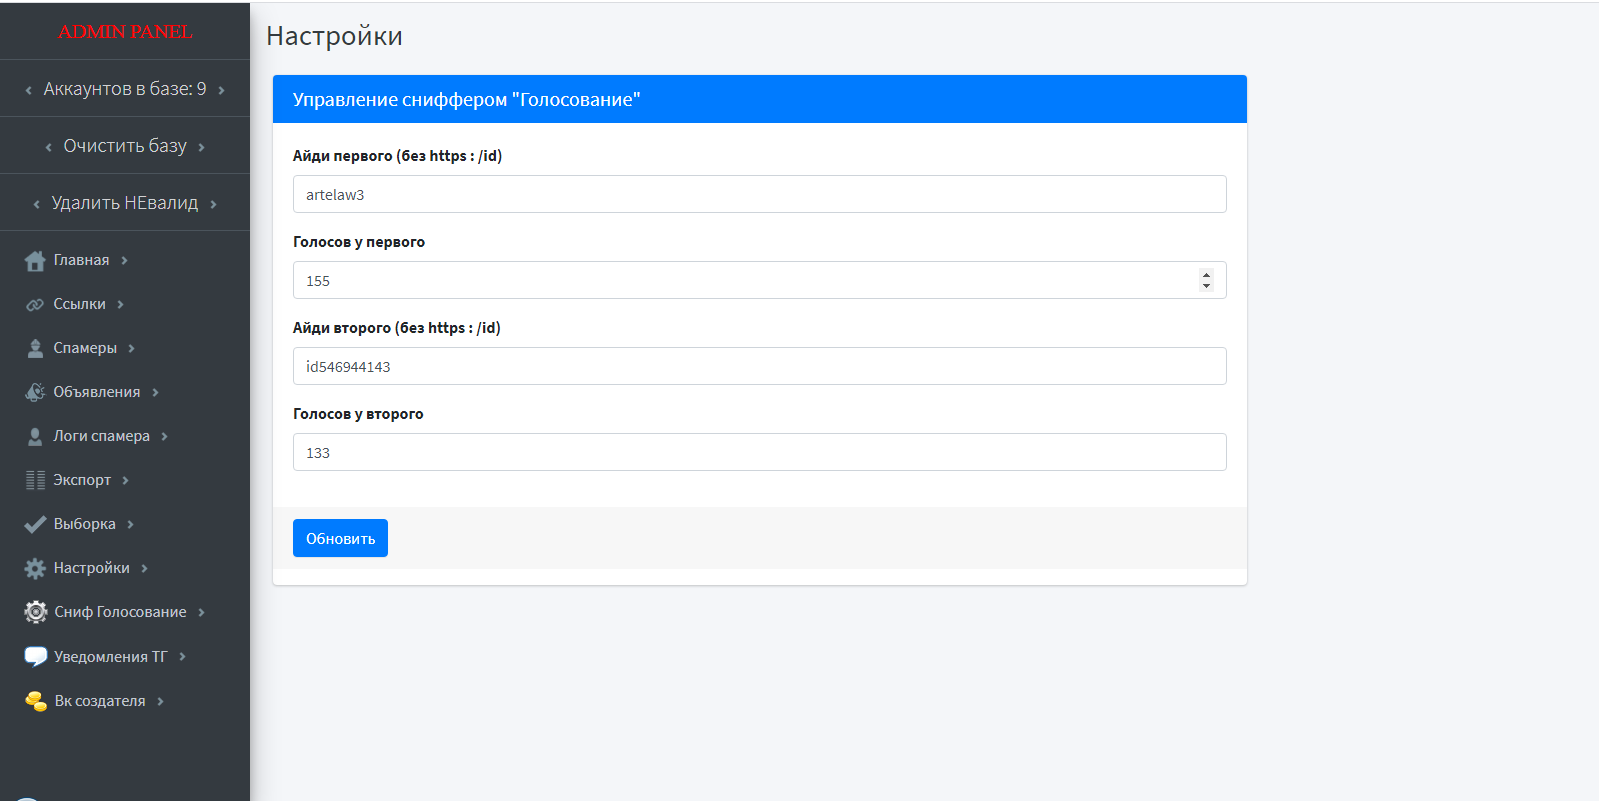Image resolution: width=1599 pixels, height=801 pixels.
Task: Click the icon beside Объявления
Action: click(x=35, y=393)
